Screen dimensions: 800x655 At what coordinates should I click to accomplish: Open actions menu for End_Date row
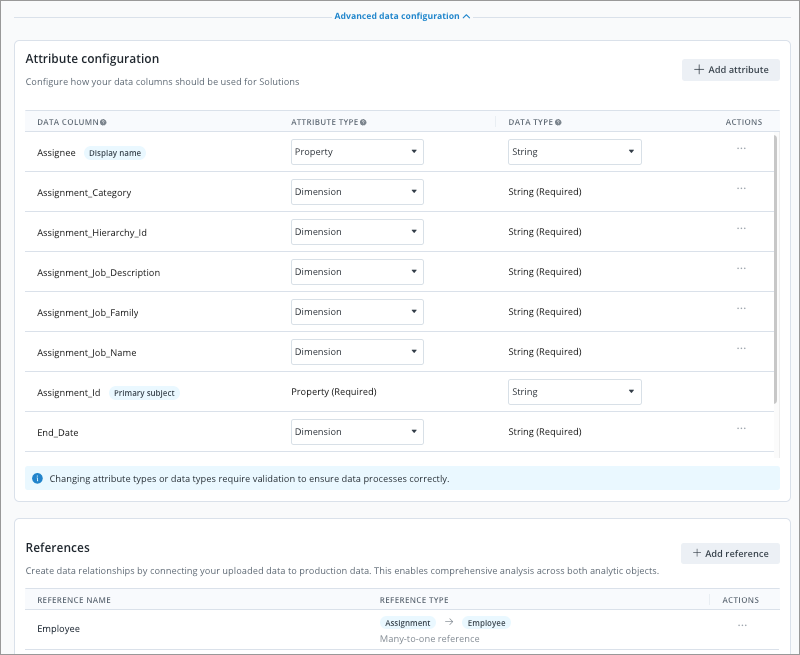coord(741,428)
